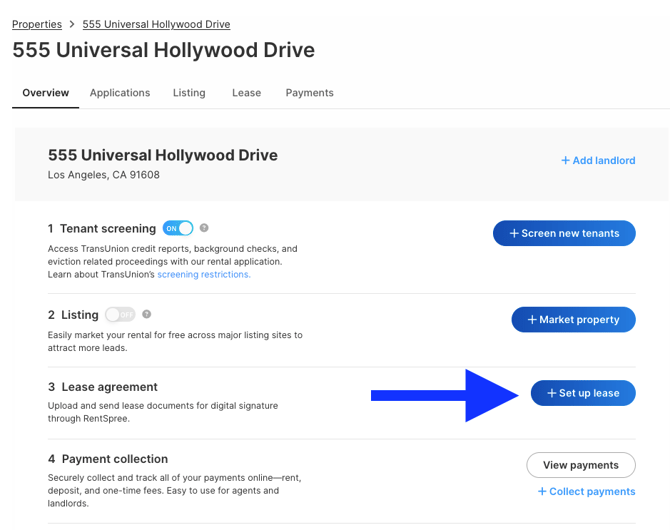
Task: Go to the Lease tab
Action: coord(247,93)
